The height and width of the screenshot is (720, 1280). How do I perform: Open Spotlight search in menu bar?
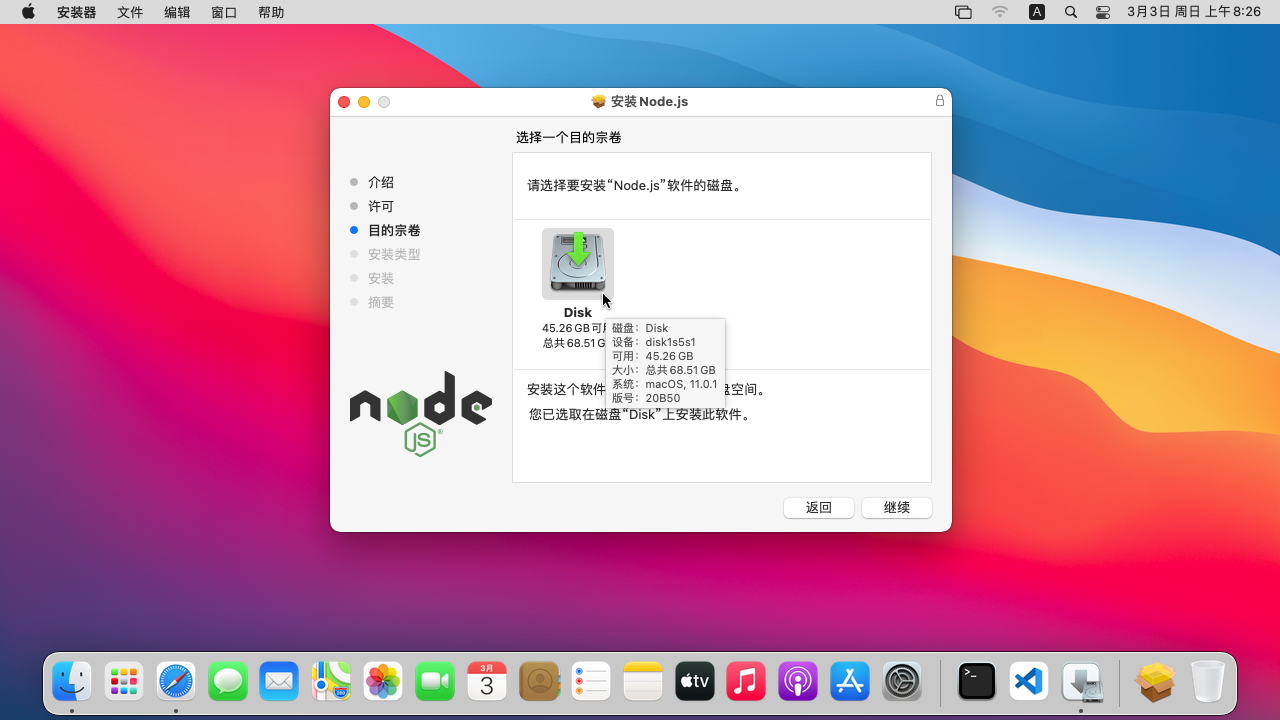click(1071, 12)
